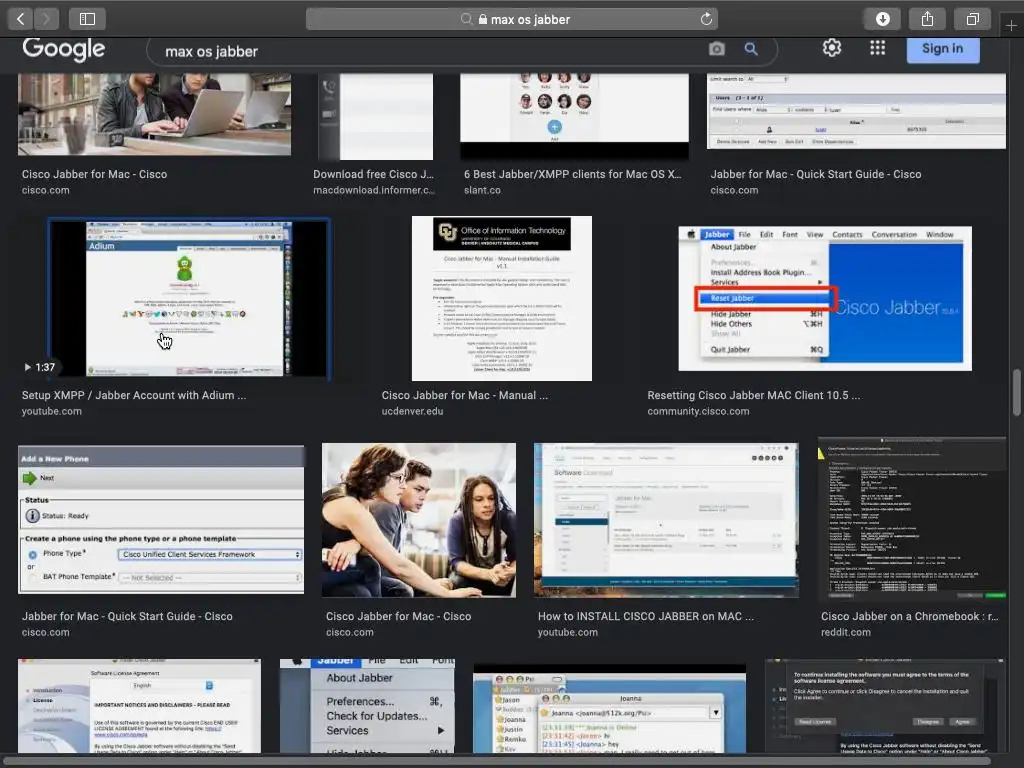Click the community.cisco.com source text
Viewport: 1024px width, 768px height.
pos(698,411)
